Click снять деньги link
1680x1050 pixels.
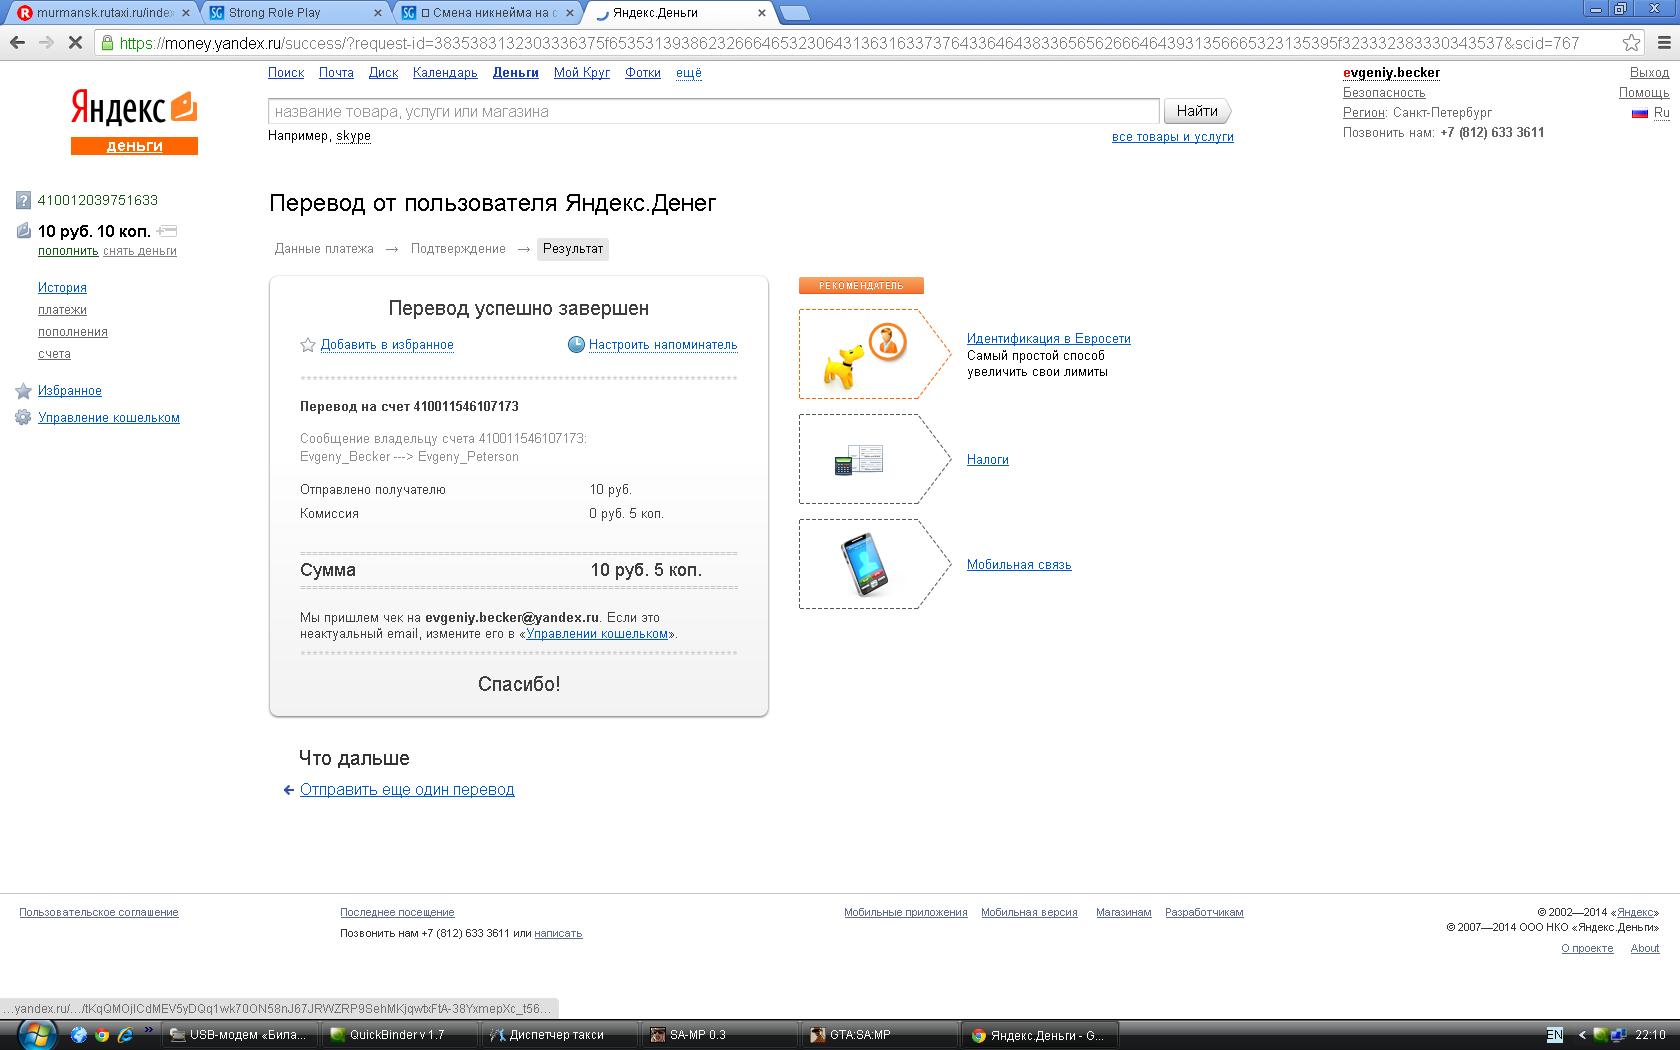(x=140, y=251)
